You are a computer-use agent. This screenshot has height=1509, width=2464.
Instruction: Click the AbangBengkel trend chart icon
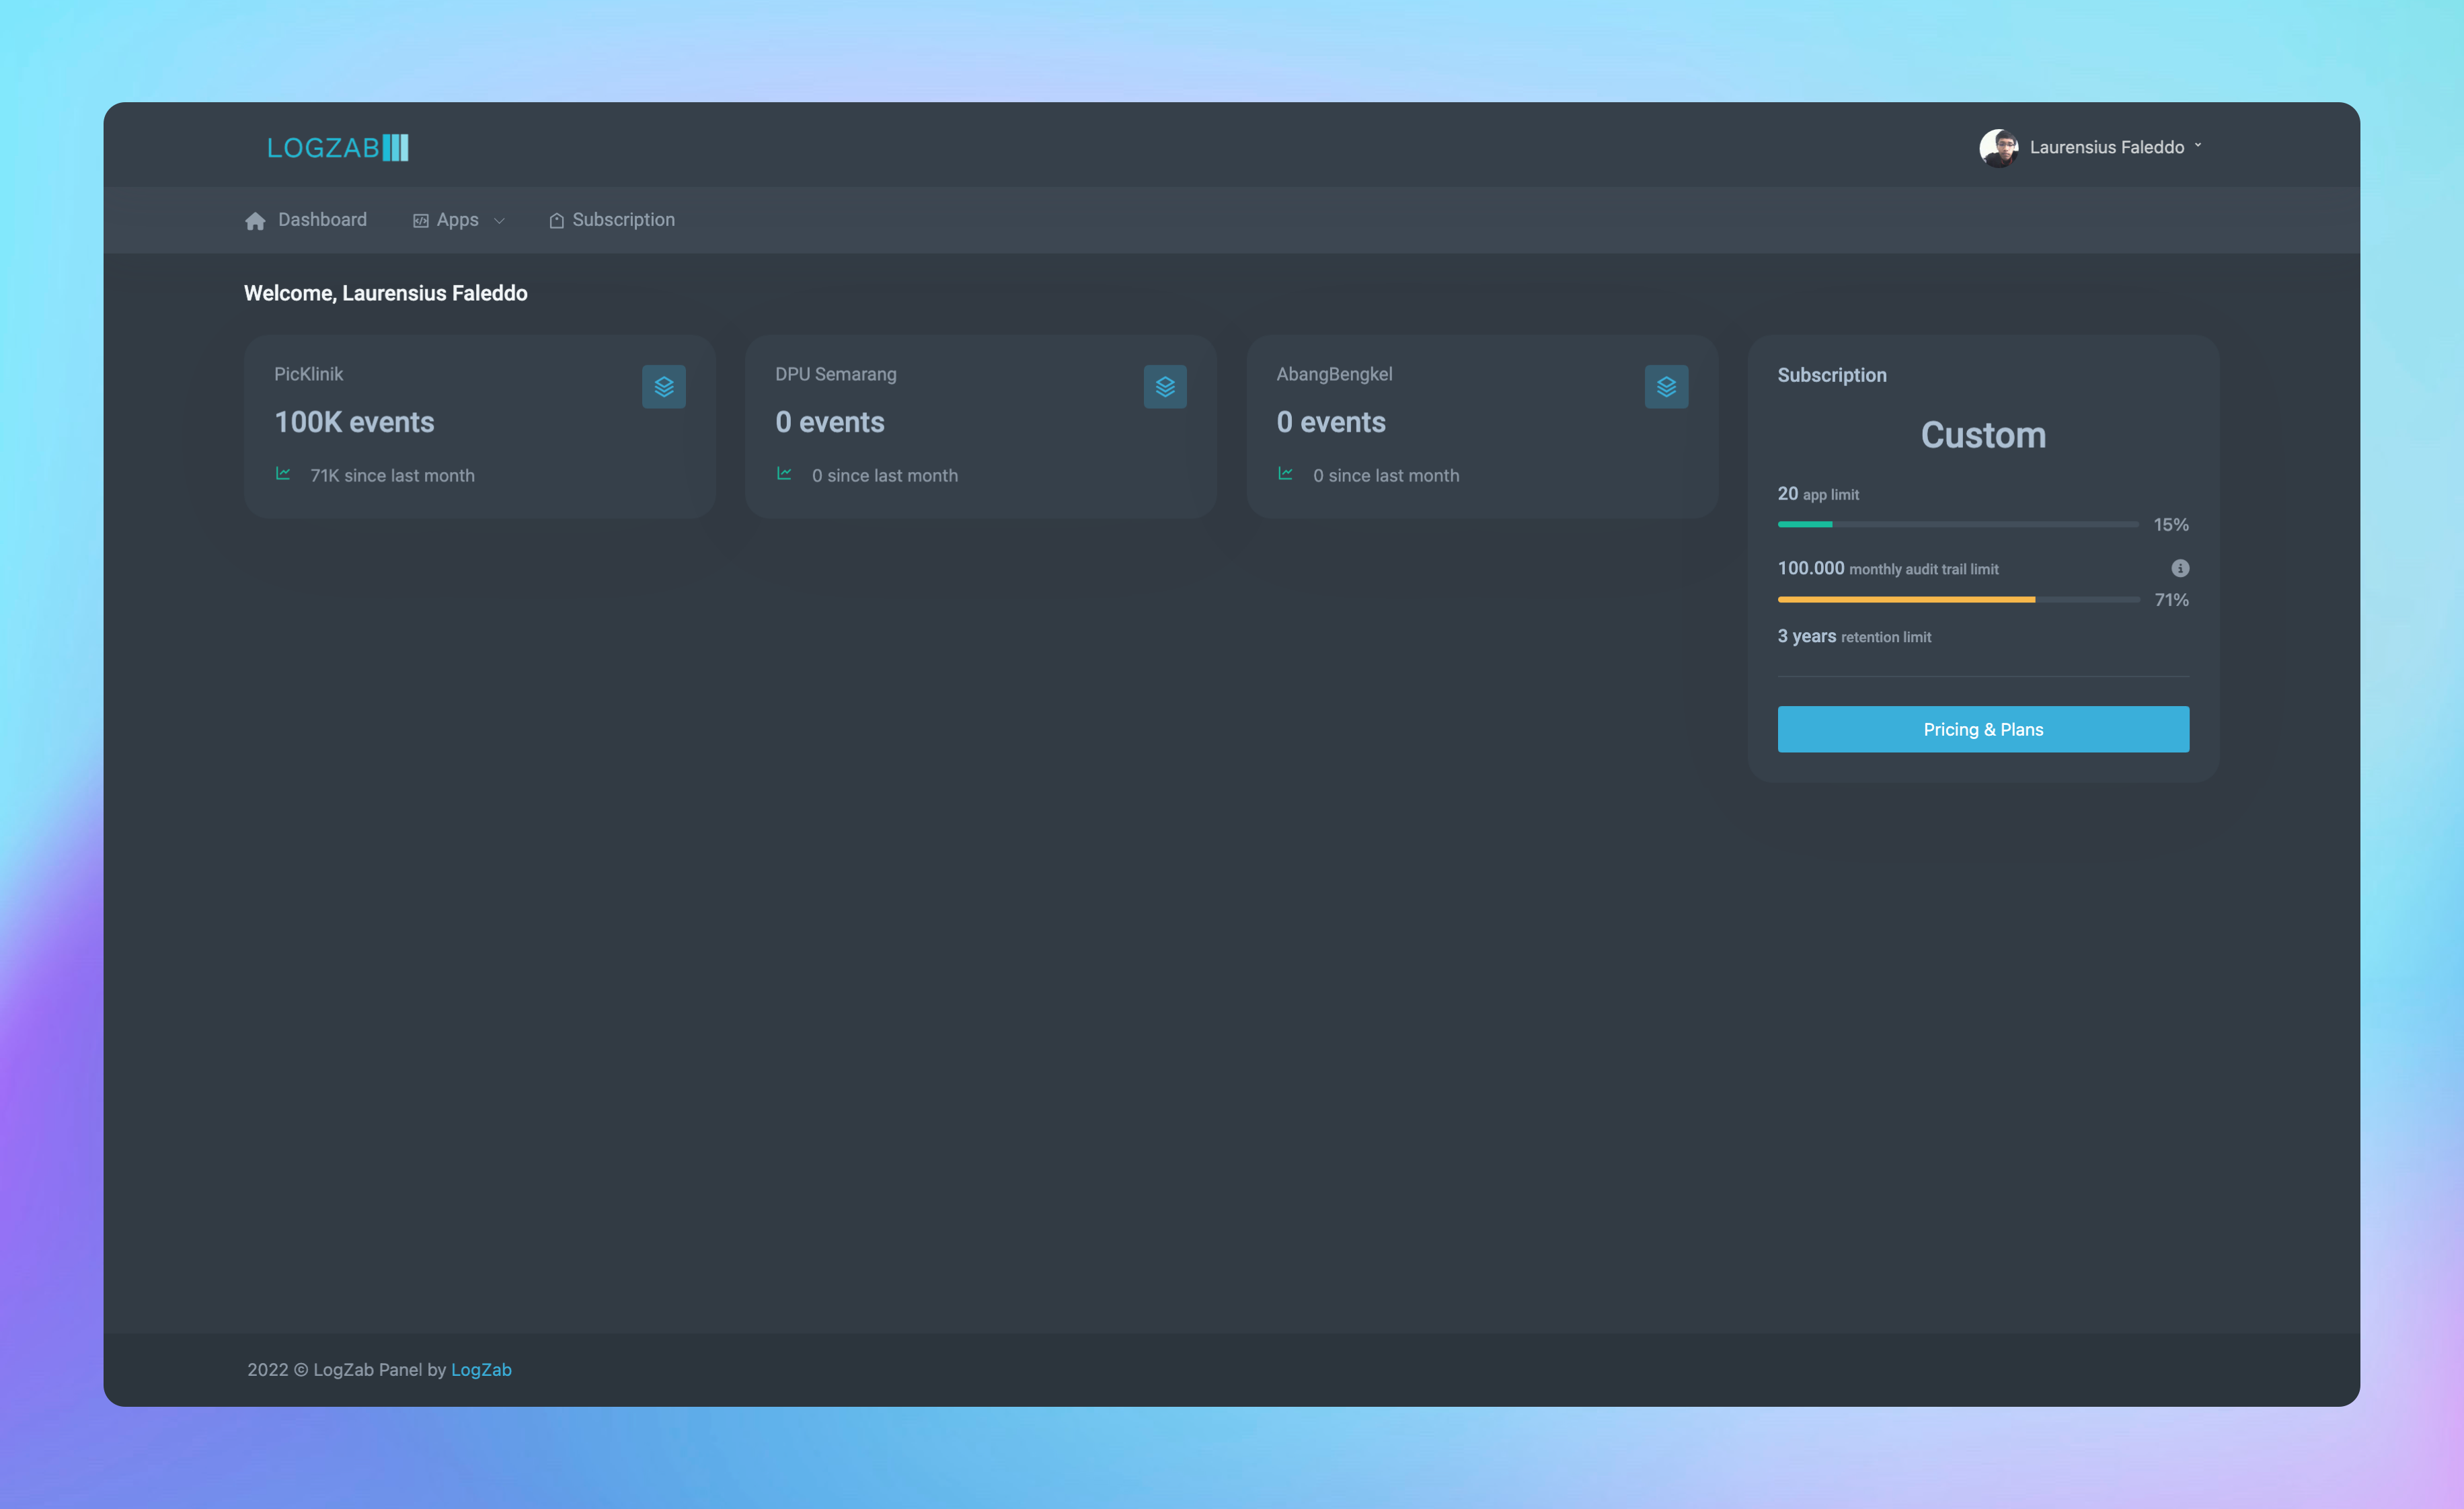[x=1285, y=474]
